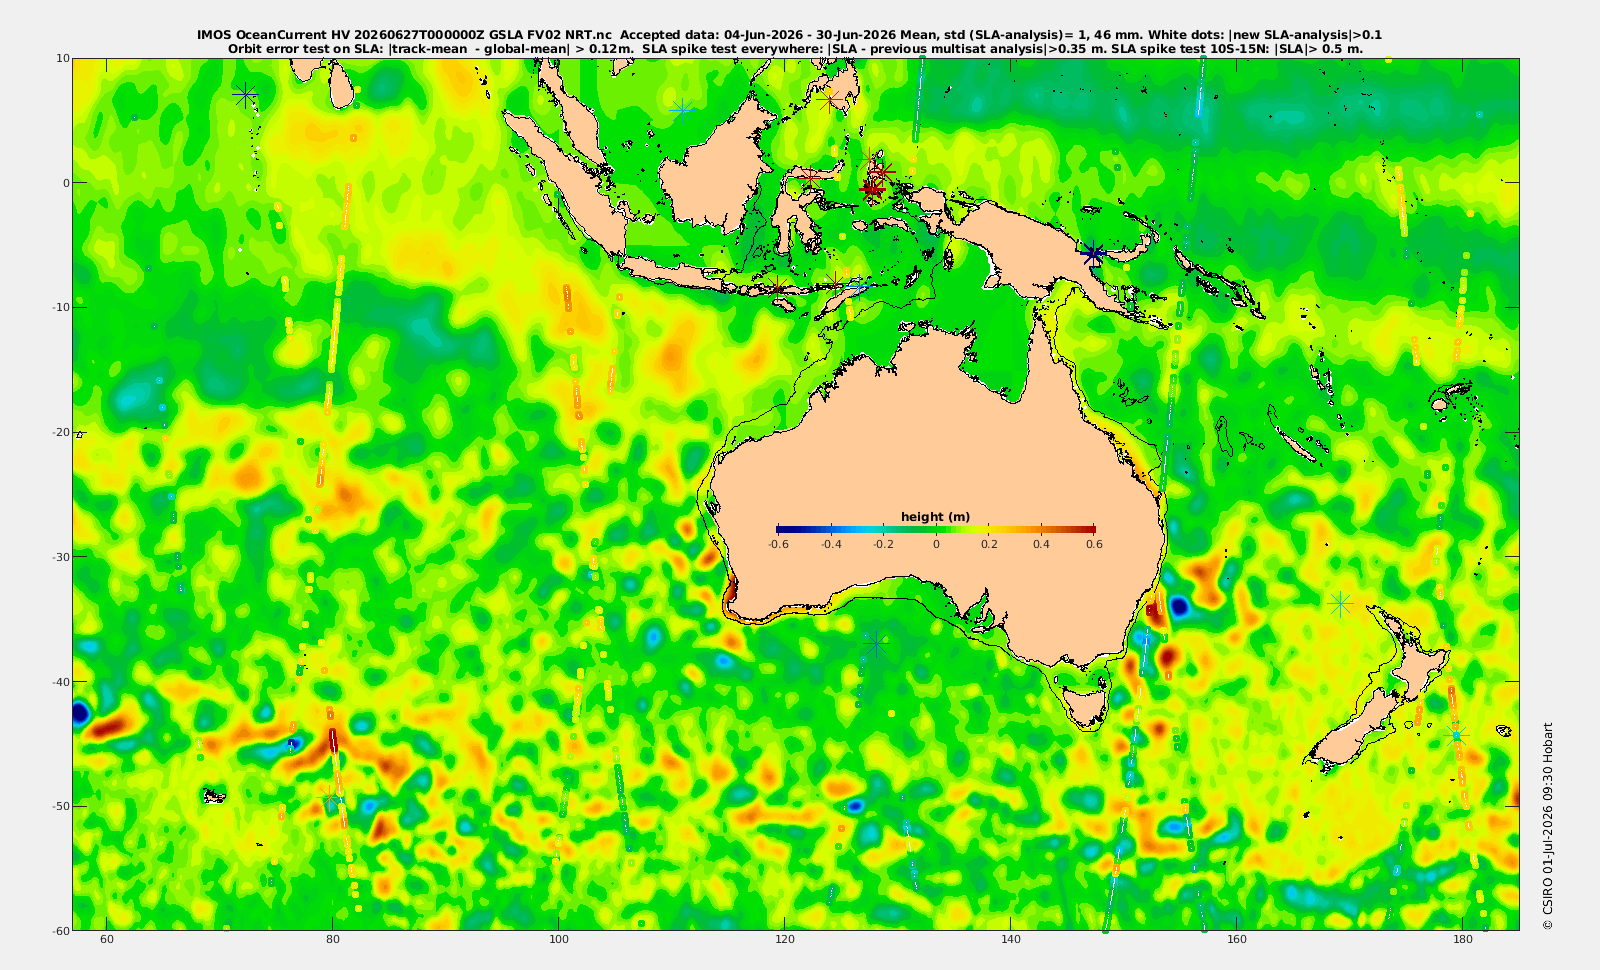Click the red star on northern Sulawesi
The height and width of the screenshot is (970, 1600).
tap(810, 176)
